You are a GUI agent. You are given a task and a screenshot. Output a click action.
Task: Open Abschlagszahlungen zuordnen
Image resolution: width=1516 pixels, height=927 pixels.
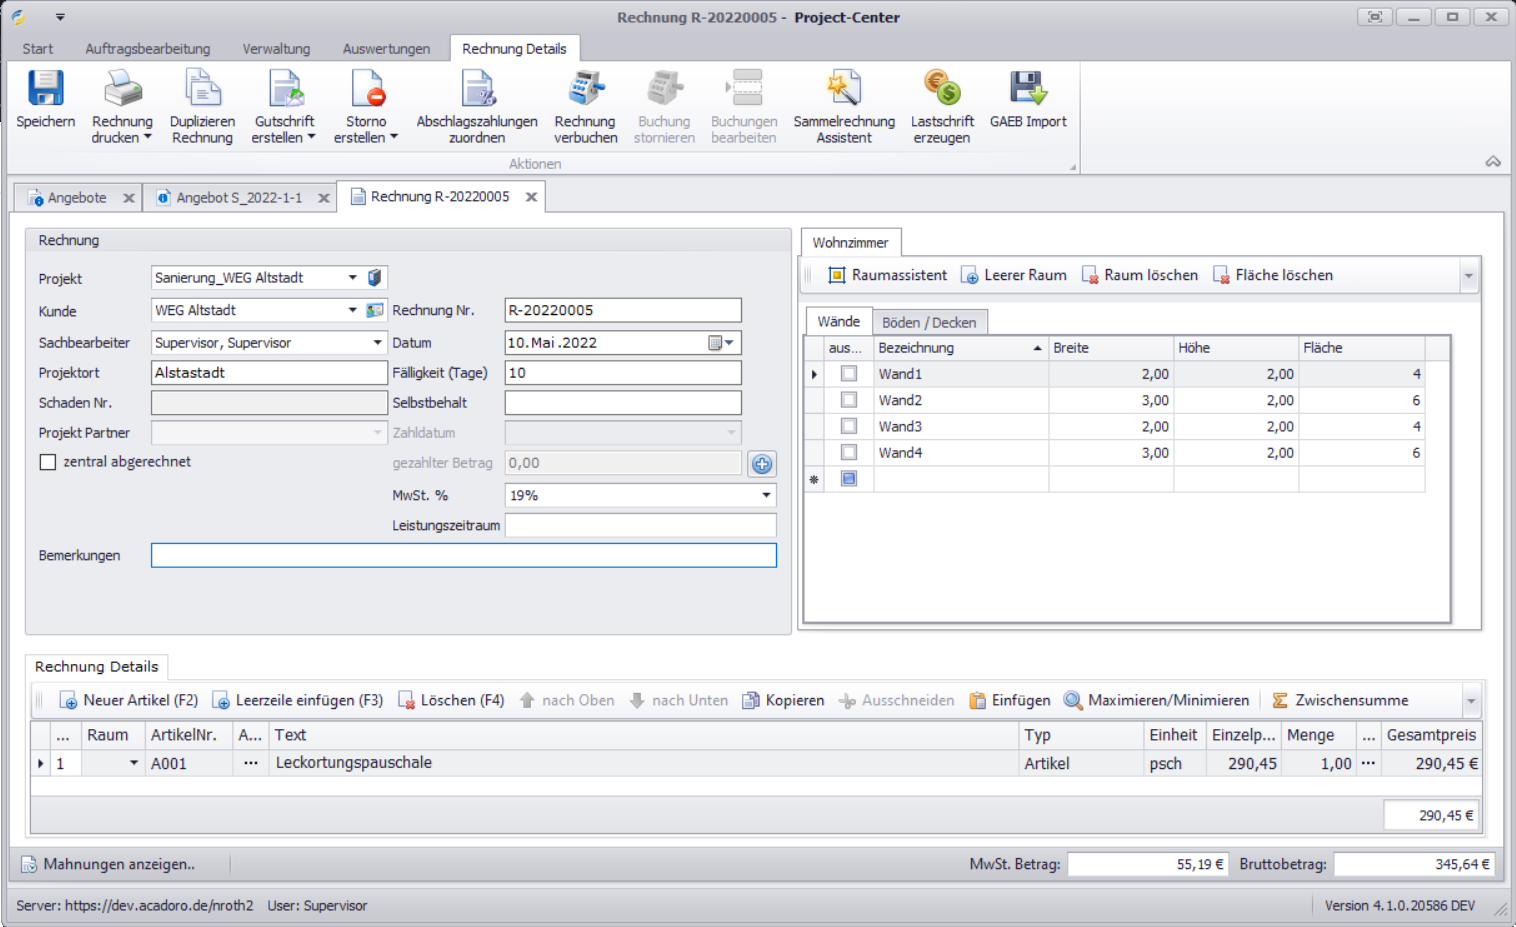click(477, 89)
